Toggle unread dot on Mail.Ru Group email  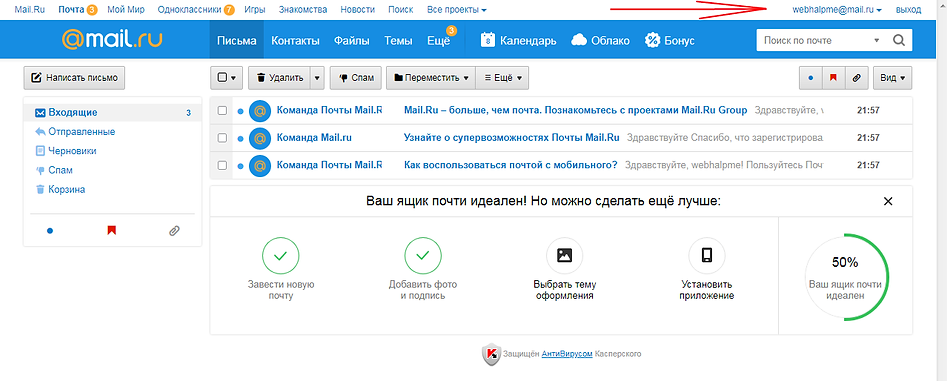pos(240,111)
